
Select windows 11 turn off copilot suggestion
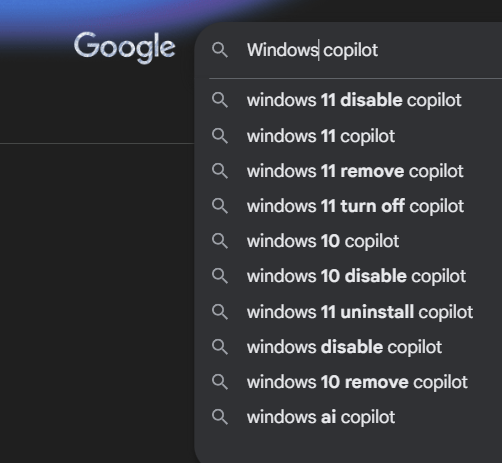click(348, 206)
